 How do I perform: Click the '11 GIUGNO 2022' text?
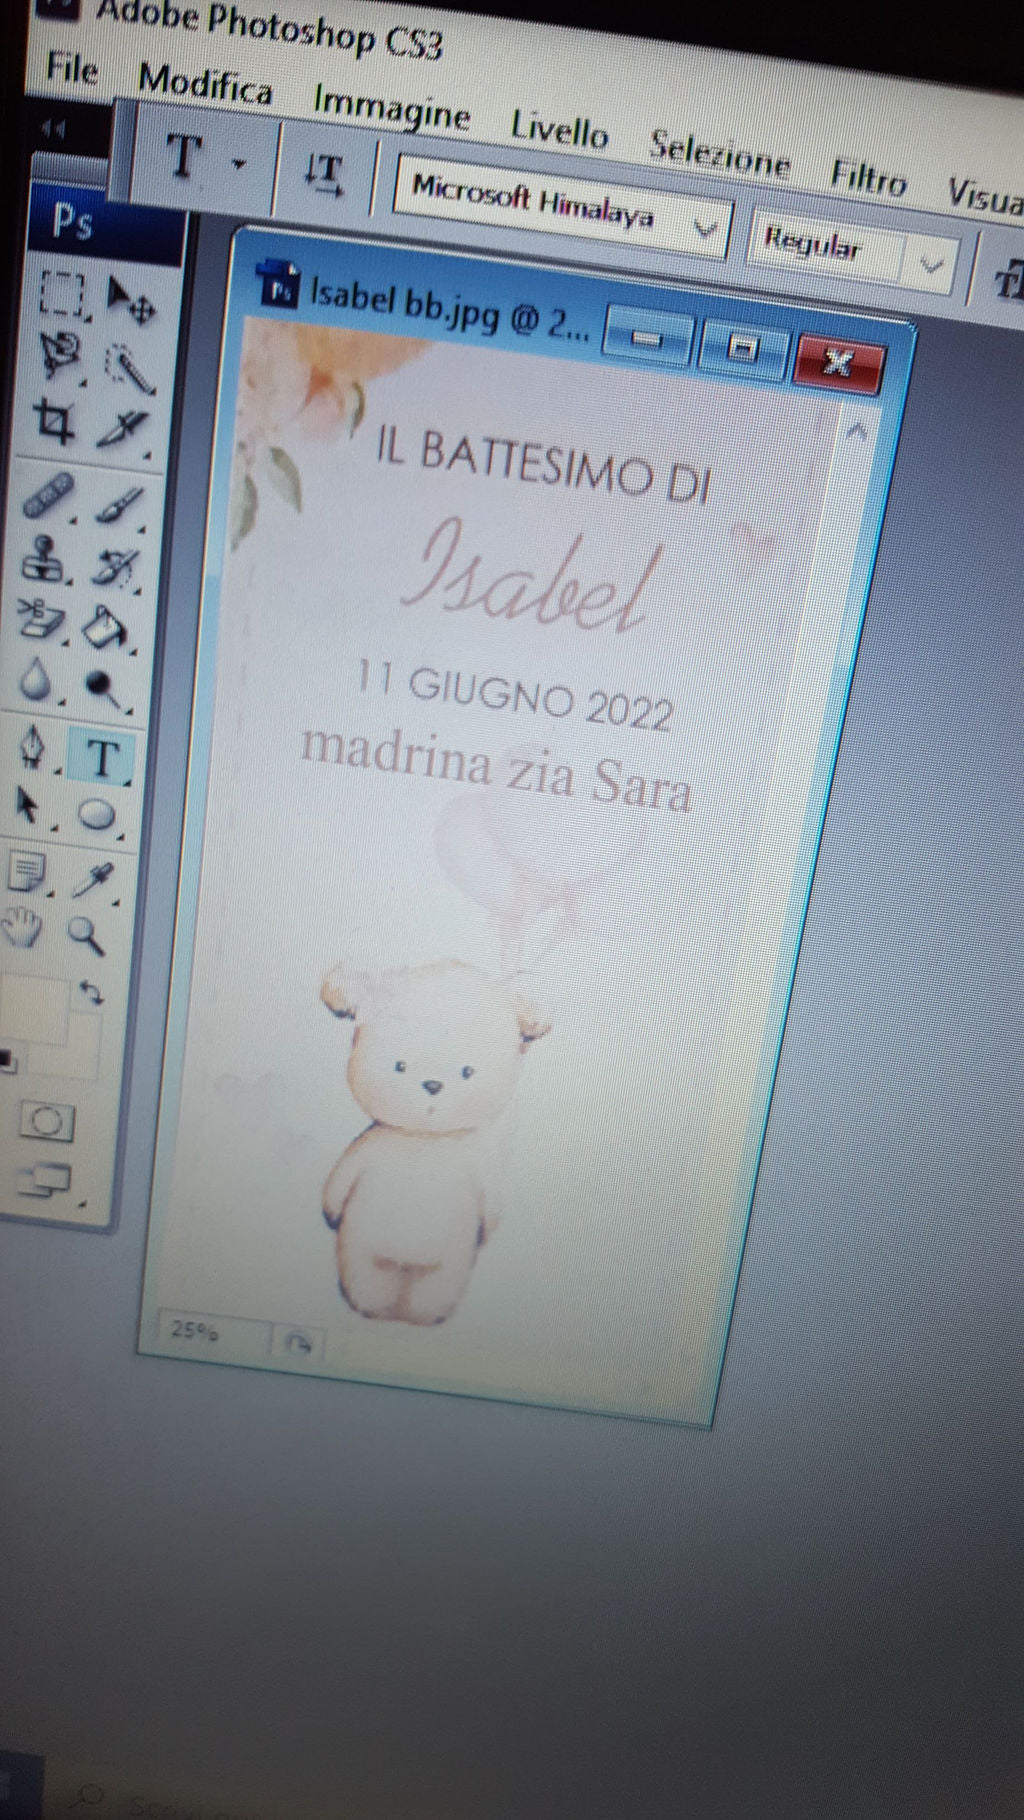(x=514, y=696)
